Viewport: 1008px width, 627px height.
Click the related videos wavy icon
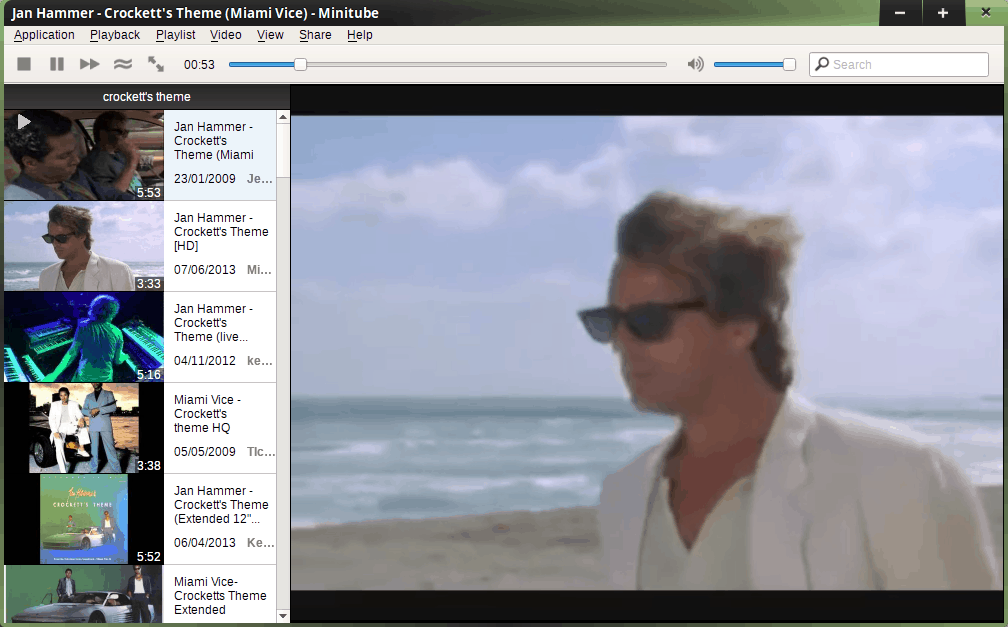[123, 64]
